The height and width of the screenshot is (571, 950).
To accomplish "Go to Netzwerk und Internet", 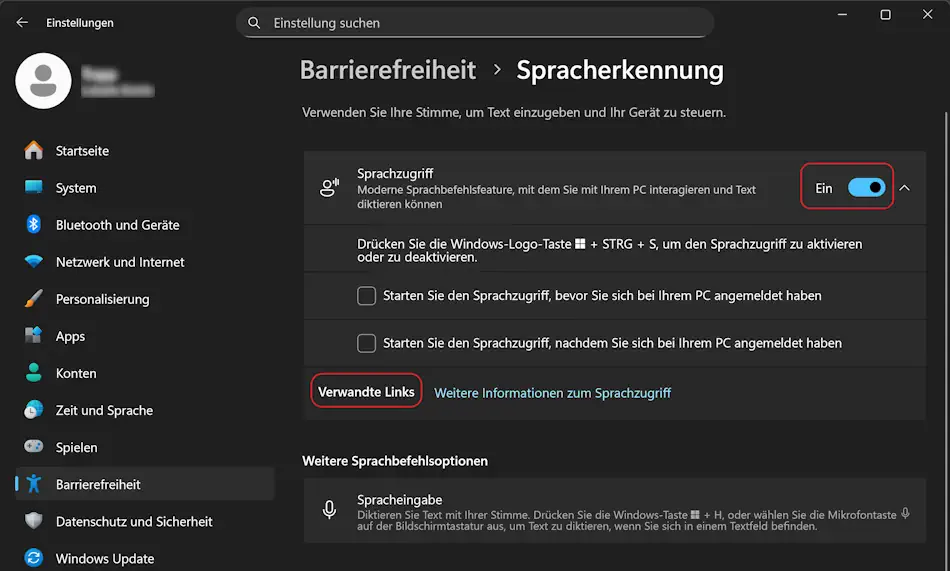I will 145,261.
